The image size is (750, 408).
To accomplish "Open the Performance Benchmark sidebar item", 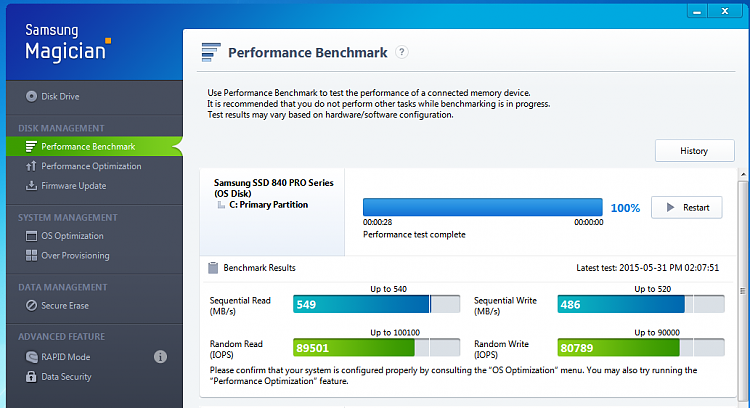I will click(x=94, y=146).
